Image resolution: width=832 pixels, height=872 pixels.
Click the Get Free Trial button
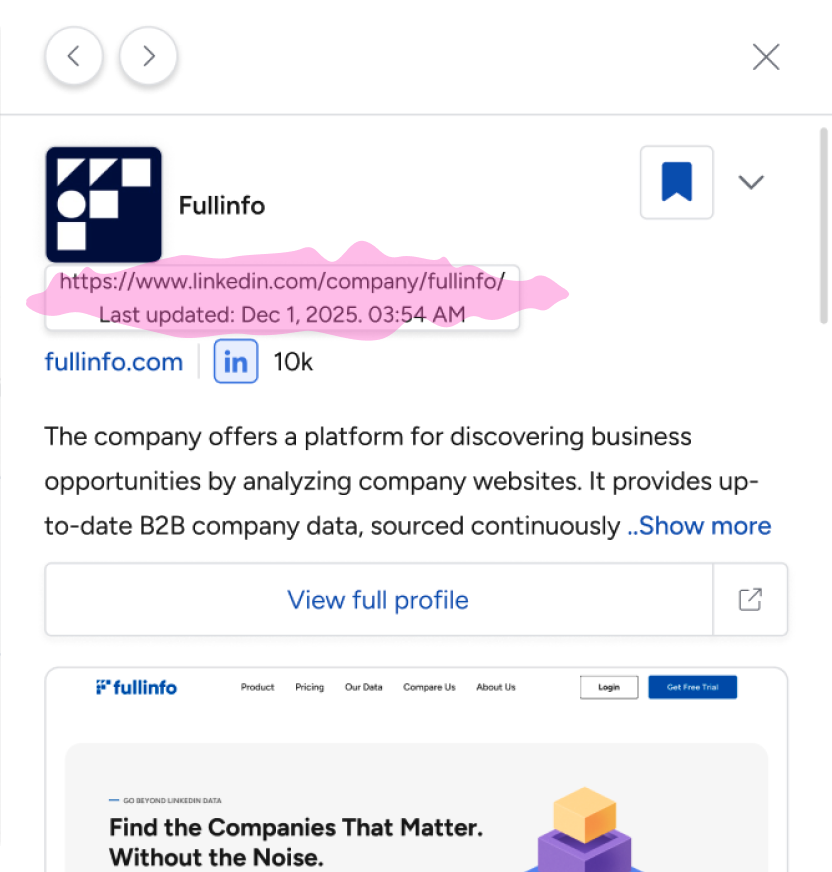click(x=692, y=687)
